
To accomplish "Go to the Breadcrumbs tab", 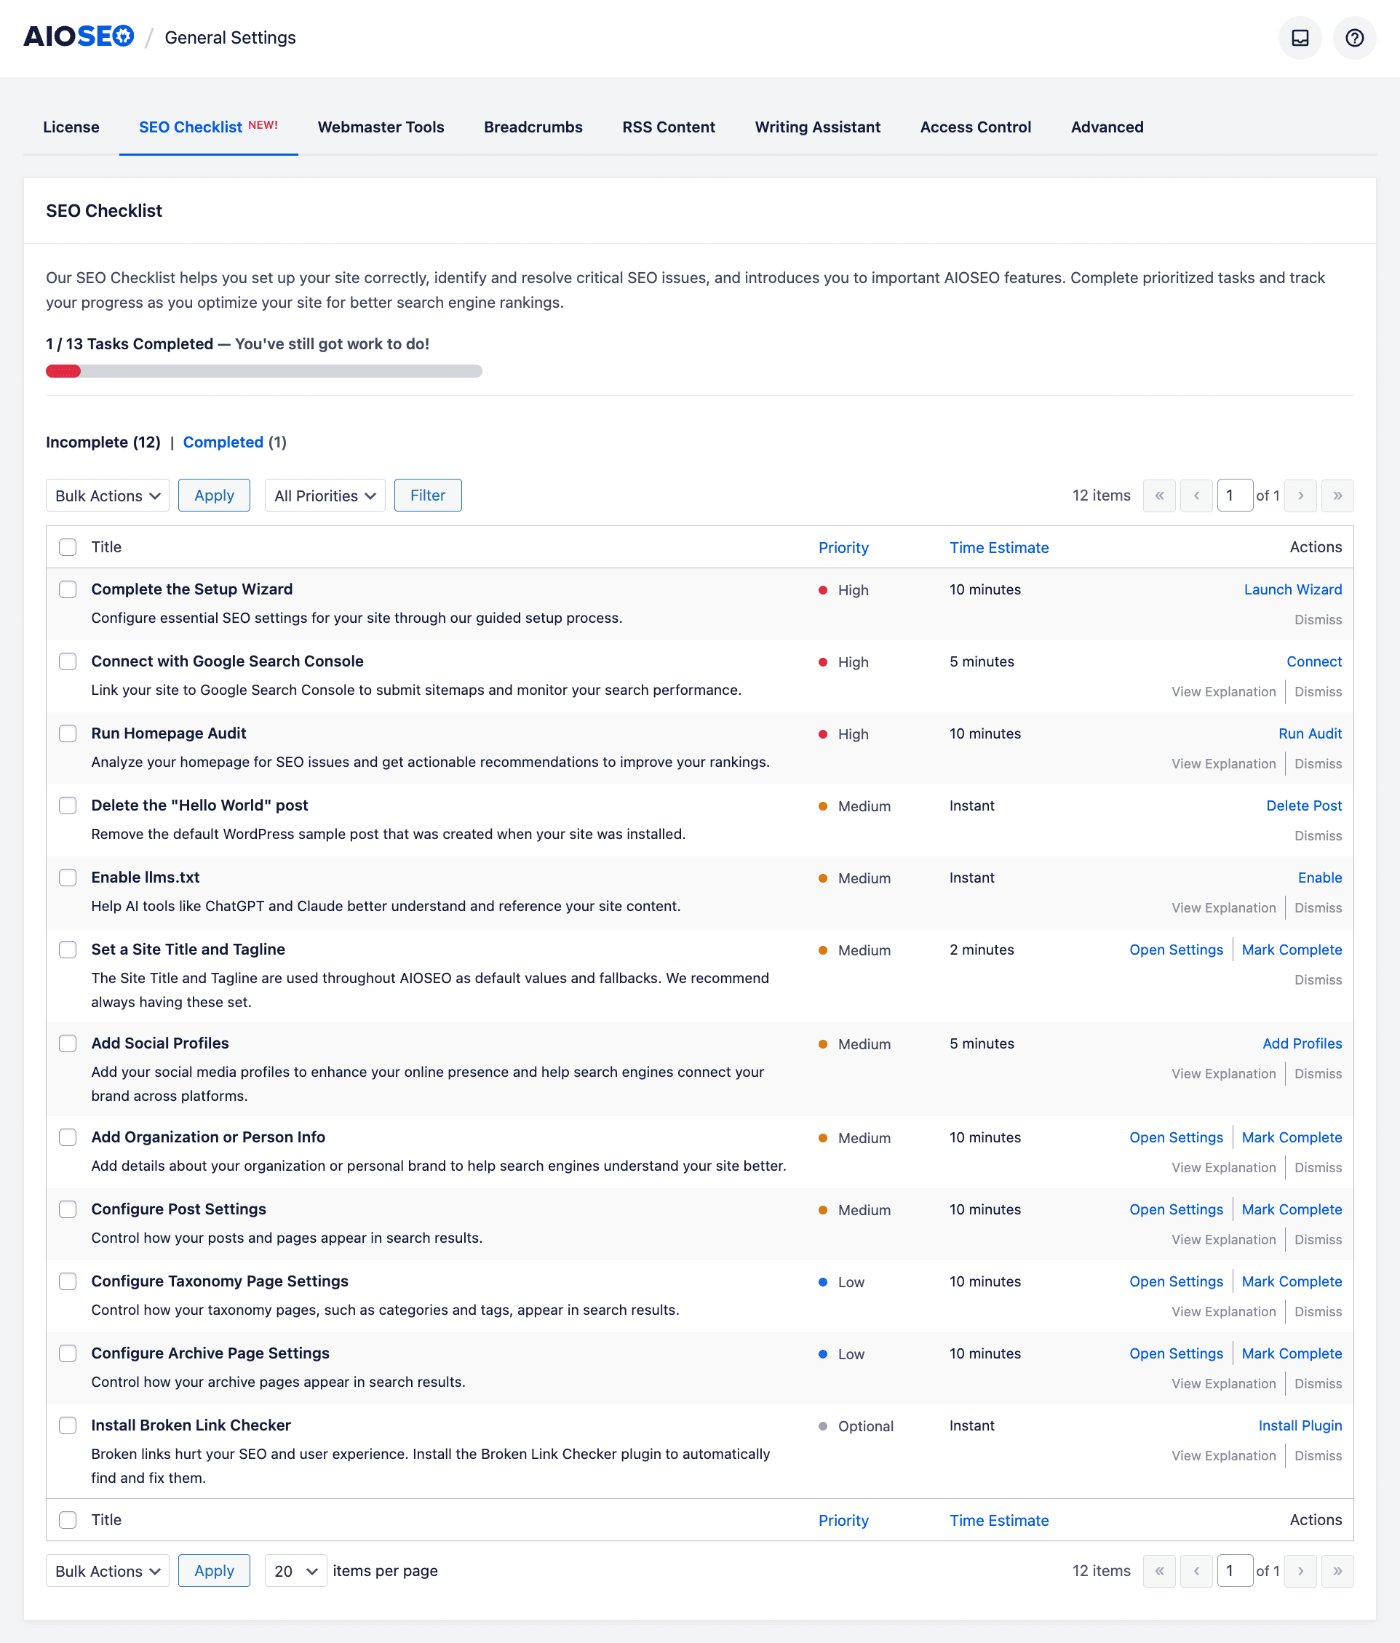I will click(x=533, y=127).
